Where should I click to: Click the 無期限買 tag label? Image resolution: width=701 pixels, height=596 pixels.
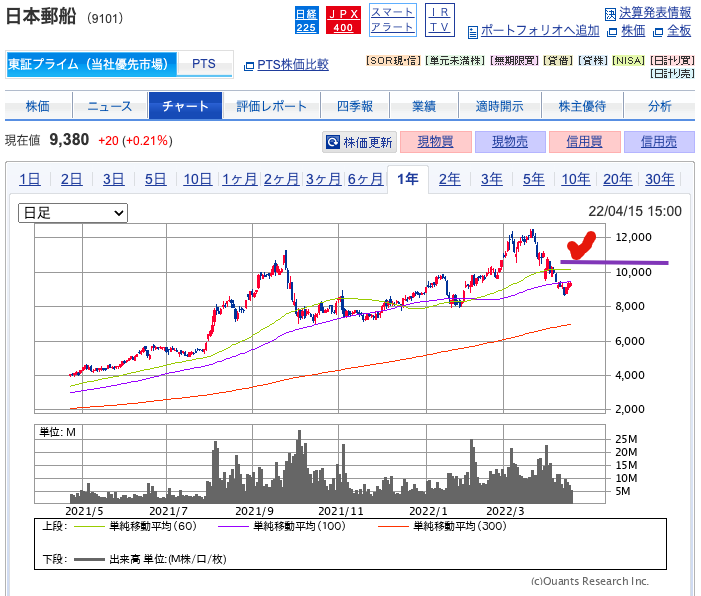tap(514, 60)
